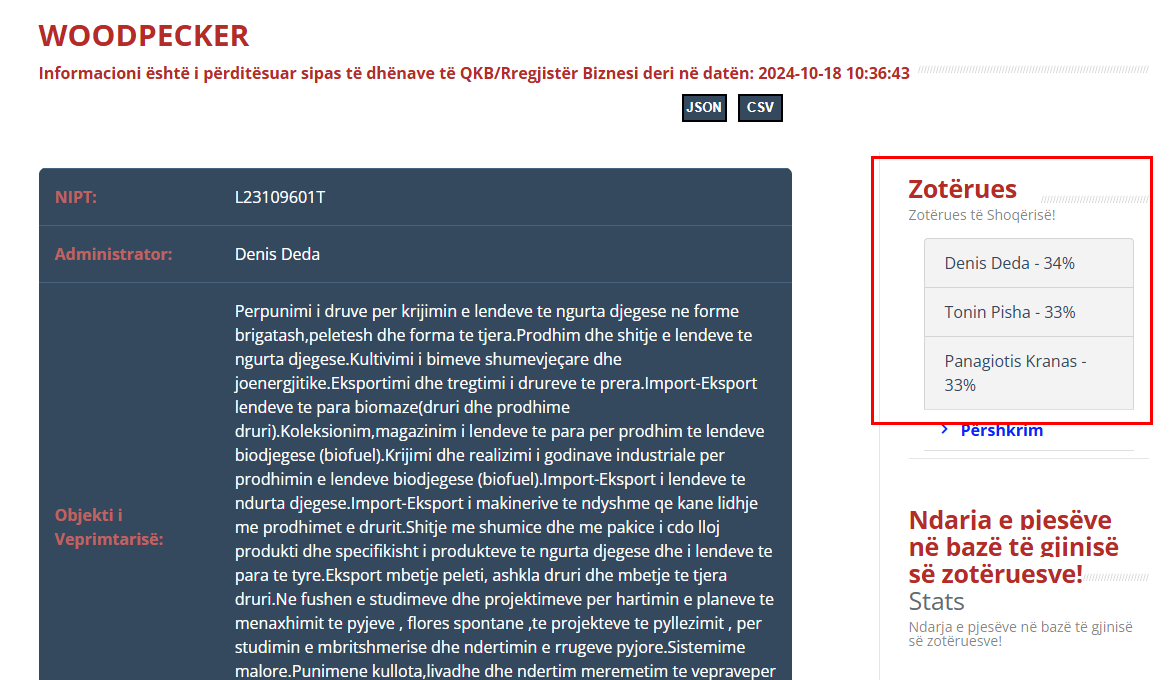Viewport: 1173px width, 680px height.
Task: Click the gender-share subtitle under Stats
Action: (x=1020, y=634)
